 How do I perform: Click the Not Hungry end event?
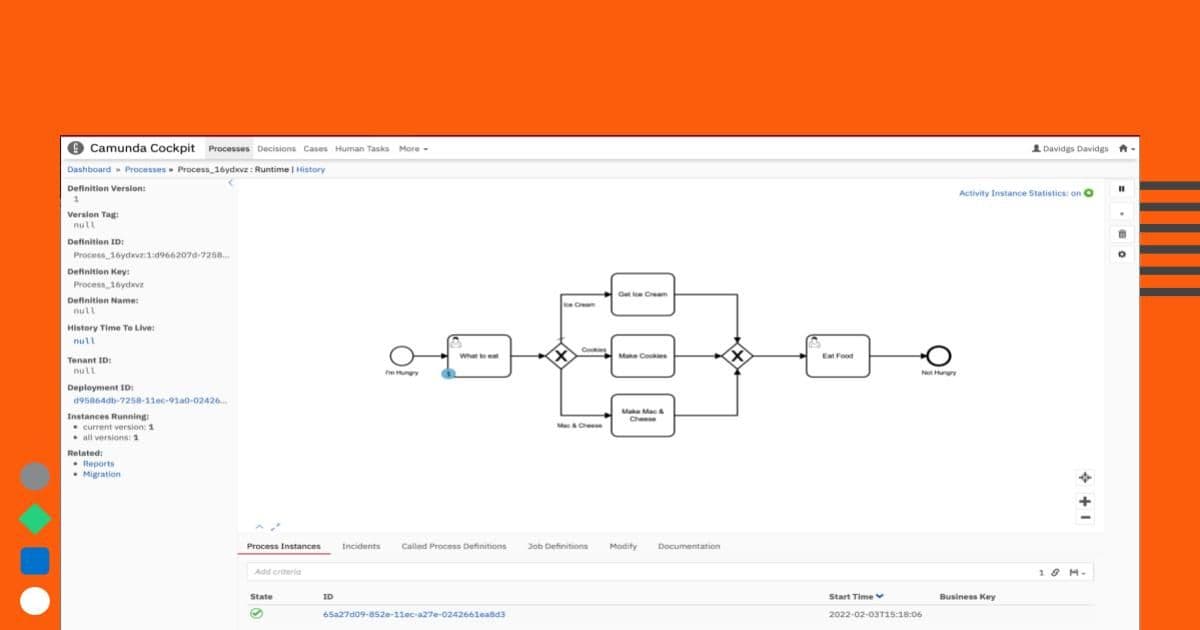tap(939, 356)
